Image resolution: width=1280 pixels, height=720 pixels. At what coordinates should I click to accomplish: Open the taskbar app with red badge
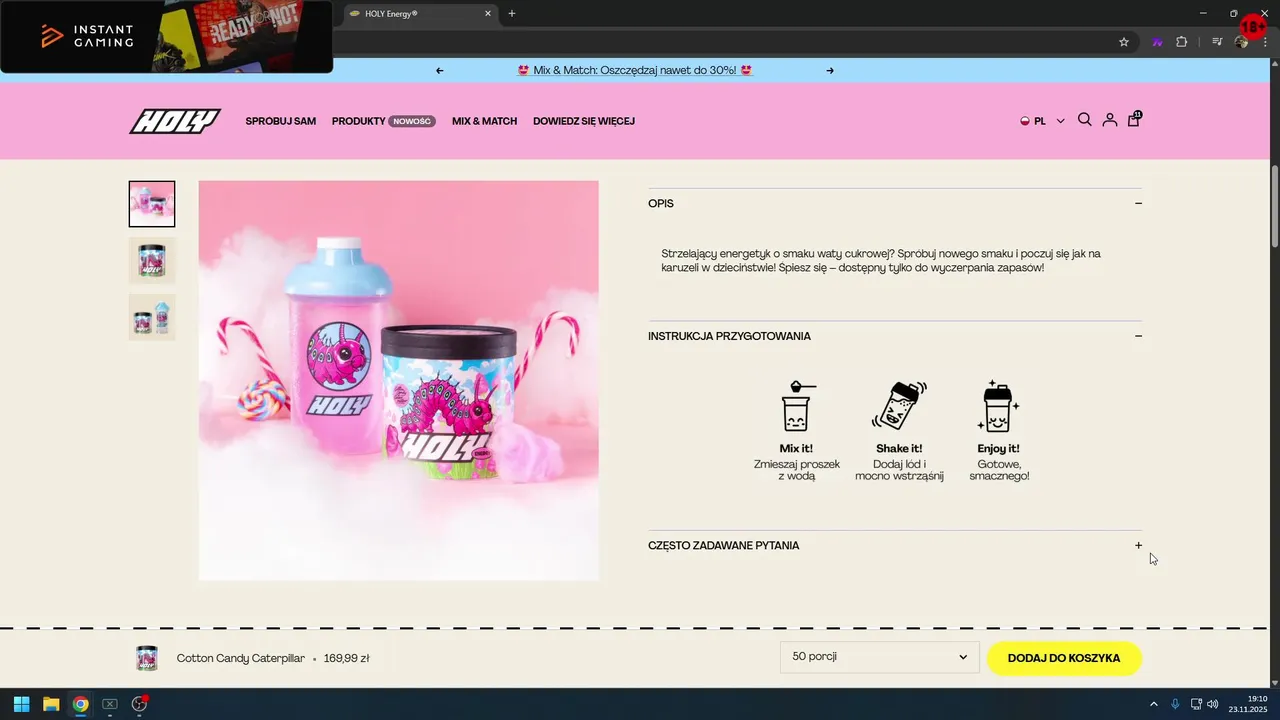[140, 704]
